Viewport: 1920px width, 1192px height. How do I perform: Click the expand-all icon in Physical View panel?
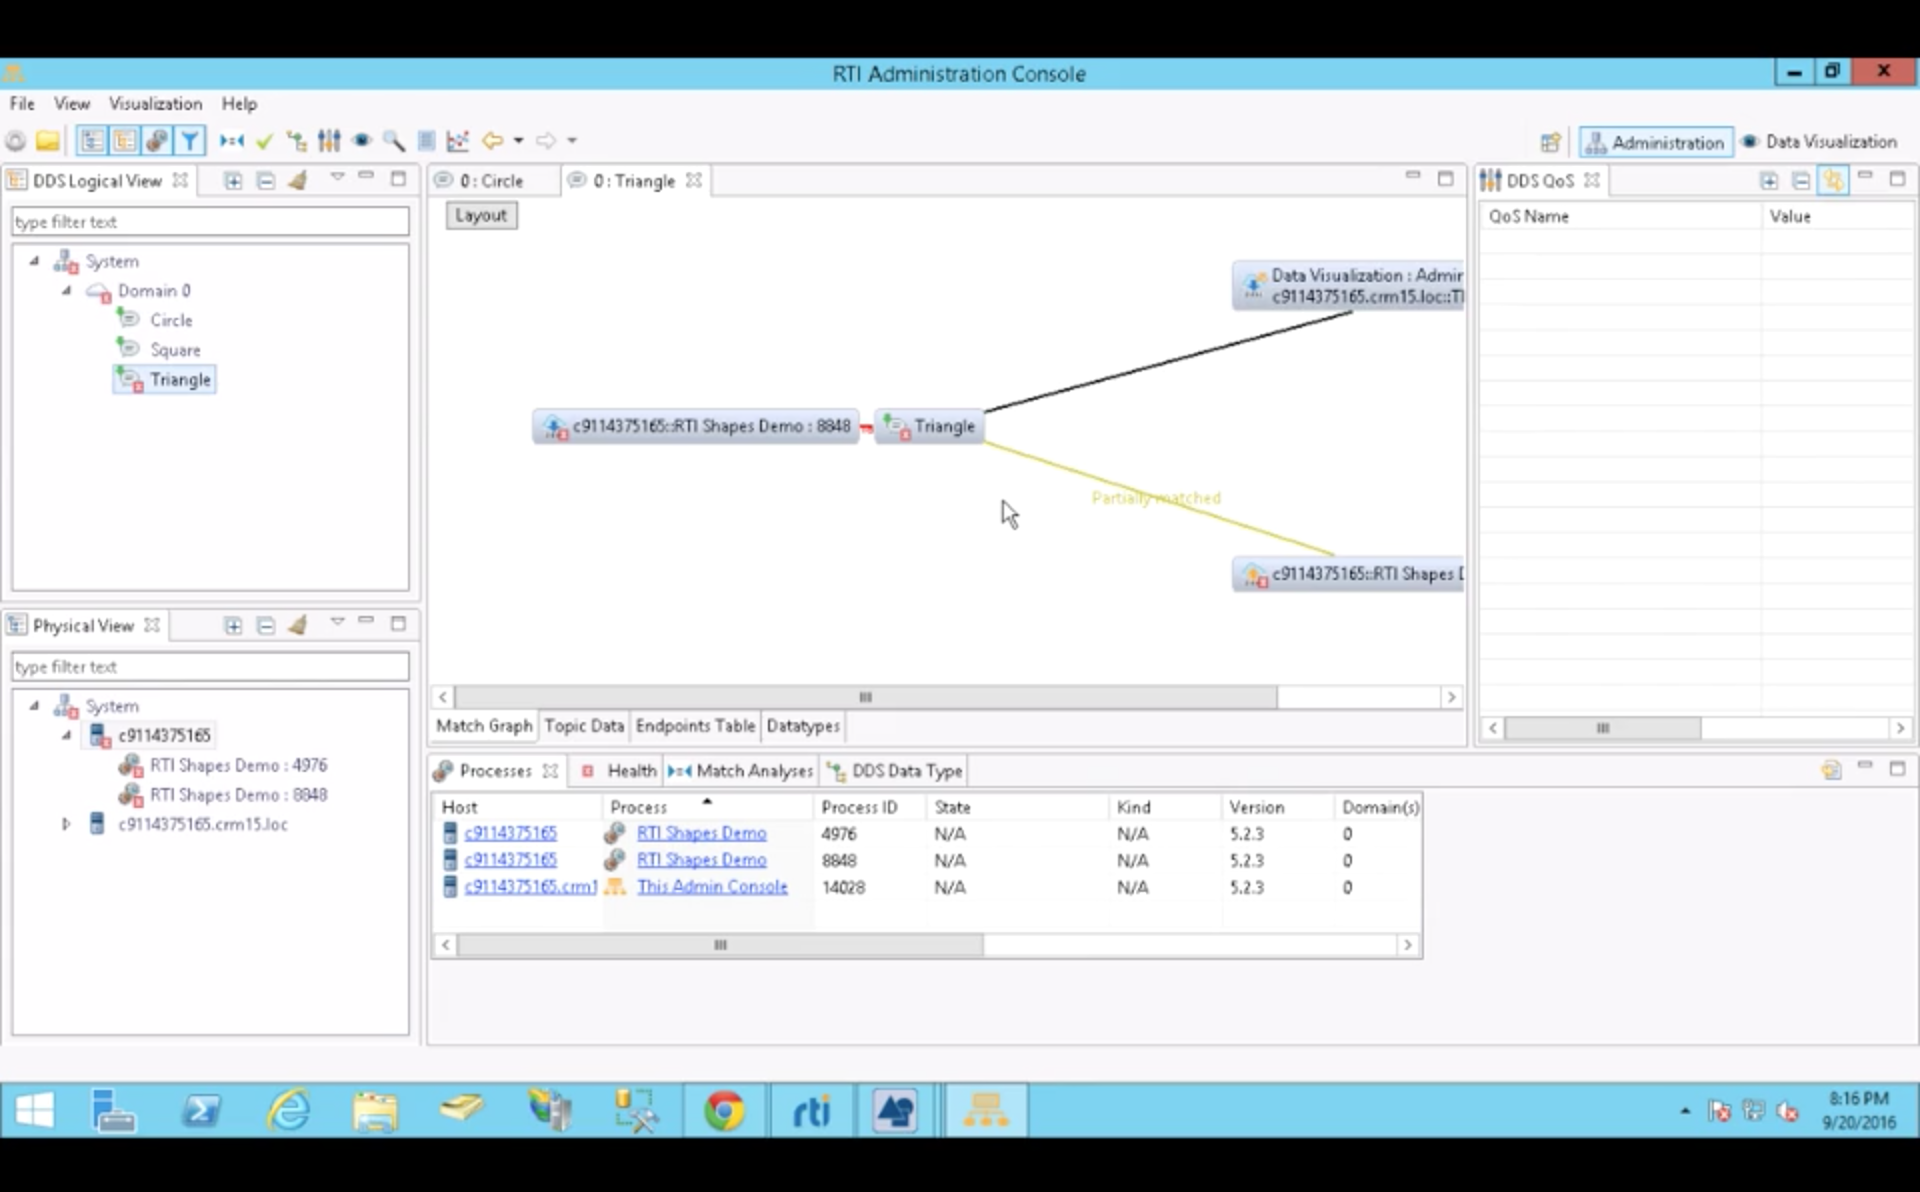point(233,624)
